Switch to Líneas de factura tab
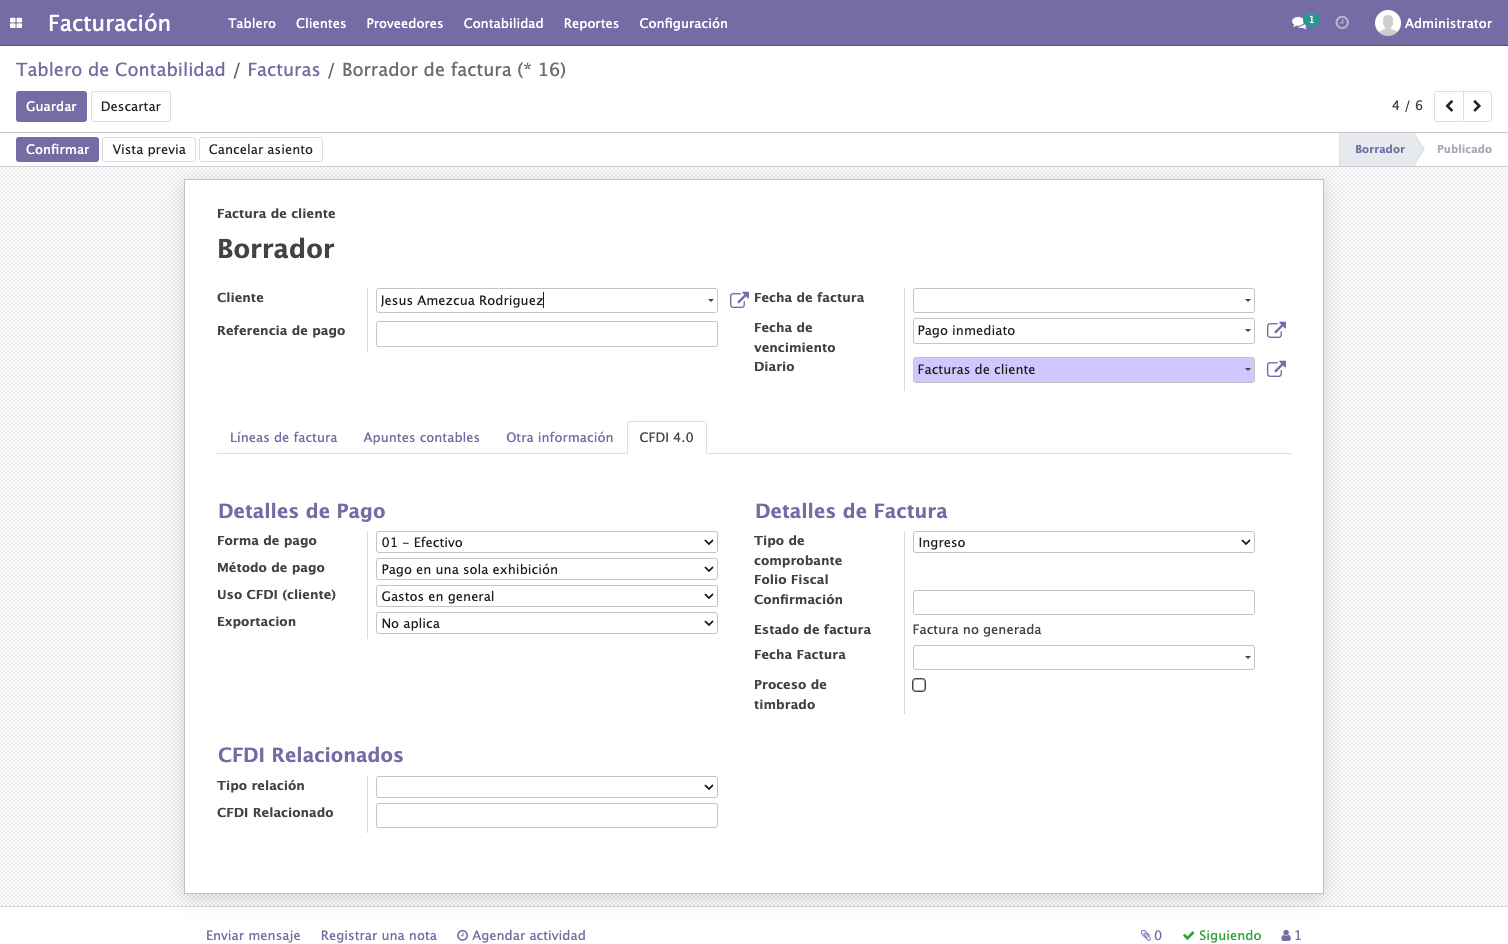 coord(283,437)
